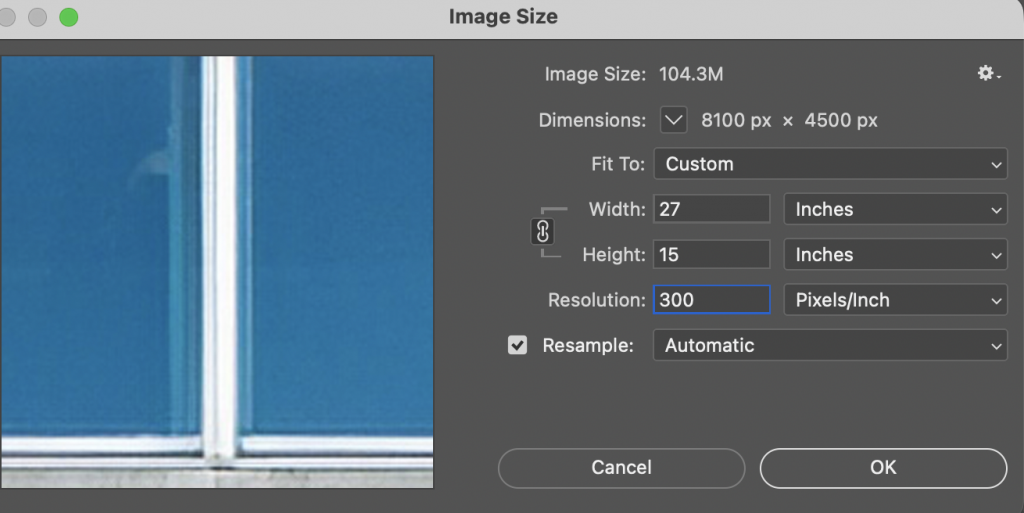Confirm with the OK button

pyautogui.click(x=883, y=467)
